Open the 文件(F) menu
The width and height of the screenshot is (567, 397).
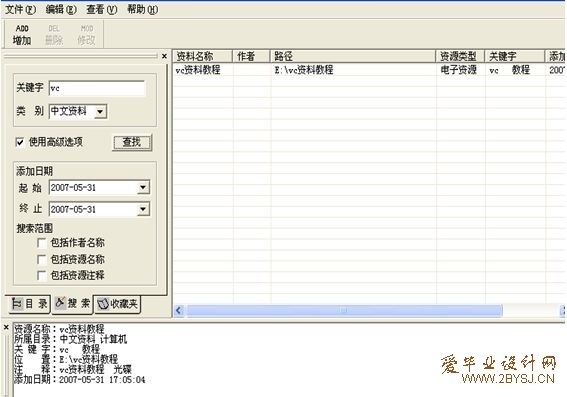pos(20,9)
